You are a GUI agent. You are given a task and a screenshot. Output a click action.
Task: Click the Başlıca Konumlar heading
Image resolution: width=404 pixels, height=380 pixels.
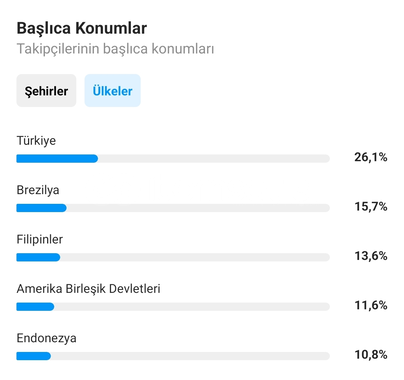point(82,28)
